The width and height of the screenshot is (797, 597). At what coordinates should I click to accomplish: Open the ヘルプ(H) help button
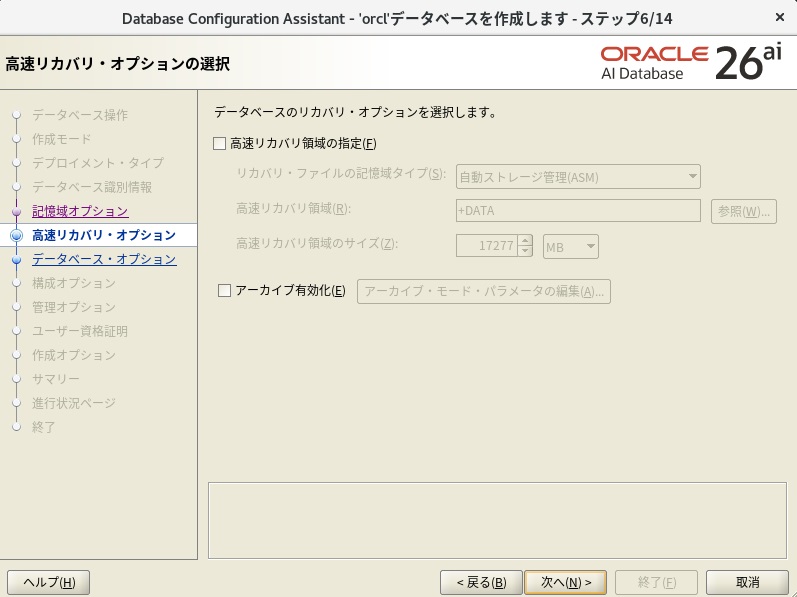pos(49,582)
